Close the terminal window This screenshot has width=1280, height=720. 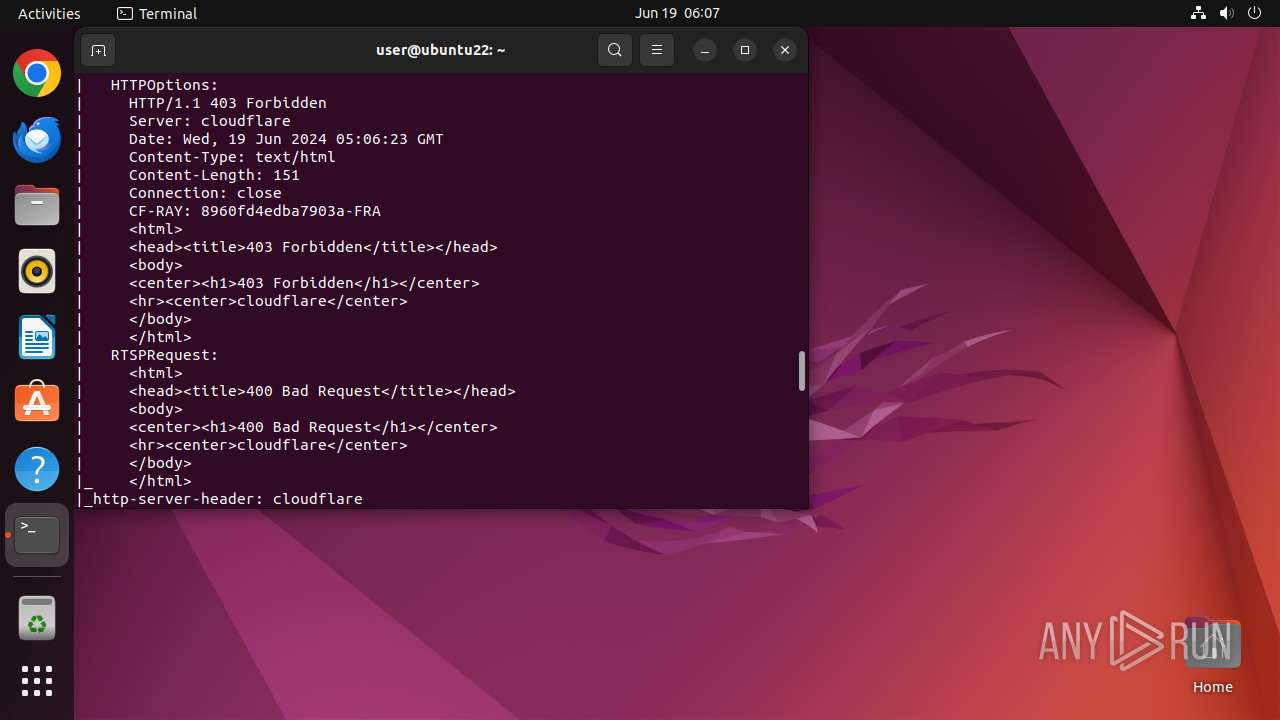point(785,50)
